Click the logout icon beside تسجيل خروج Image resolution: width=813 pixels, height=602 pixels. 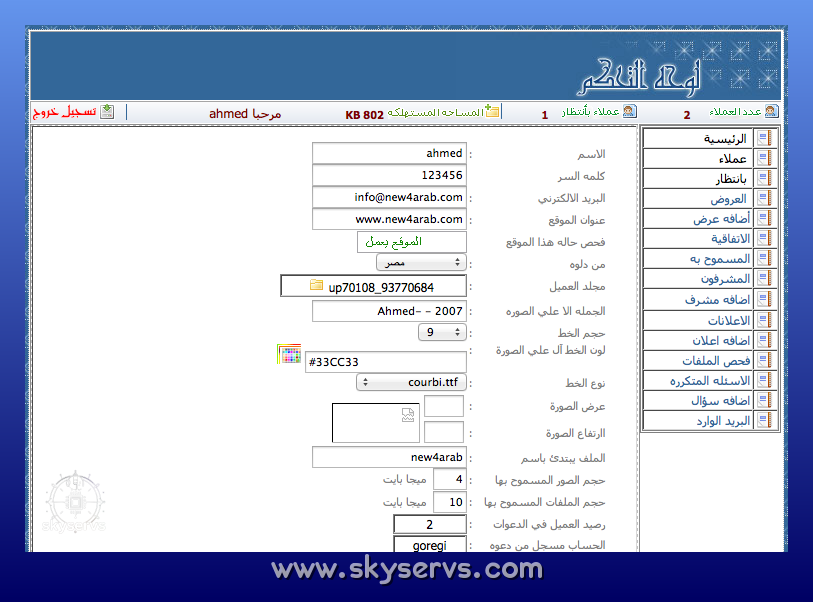(x=107, y=113)
